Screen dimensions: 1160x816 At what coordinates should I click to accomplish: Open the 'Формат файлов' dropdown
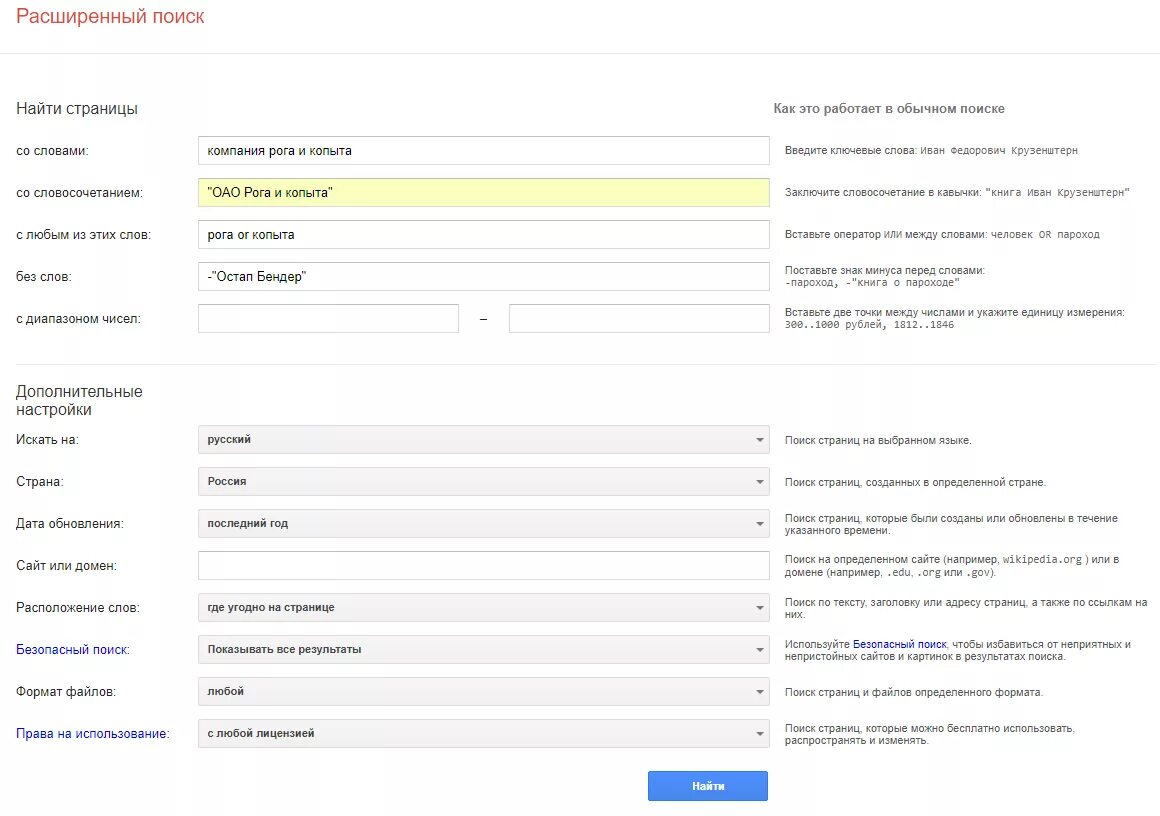tap(483, 692)
